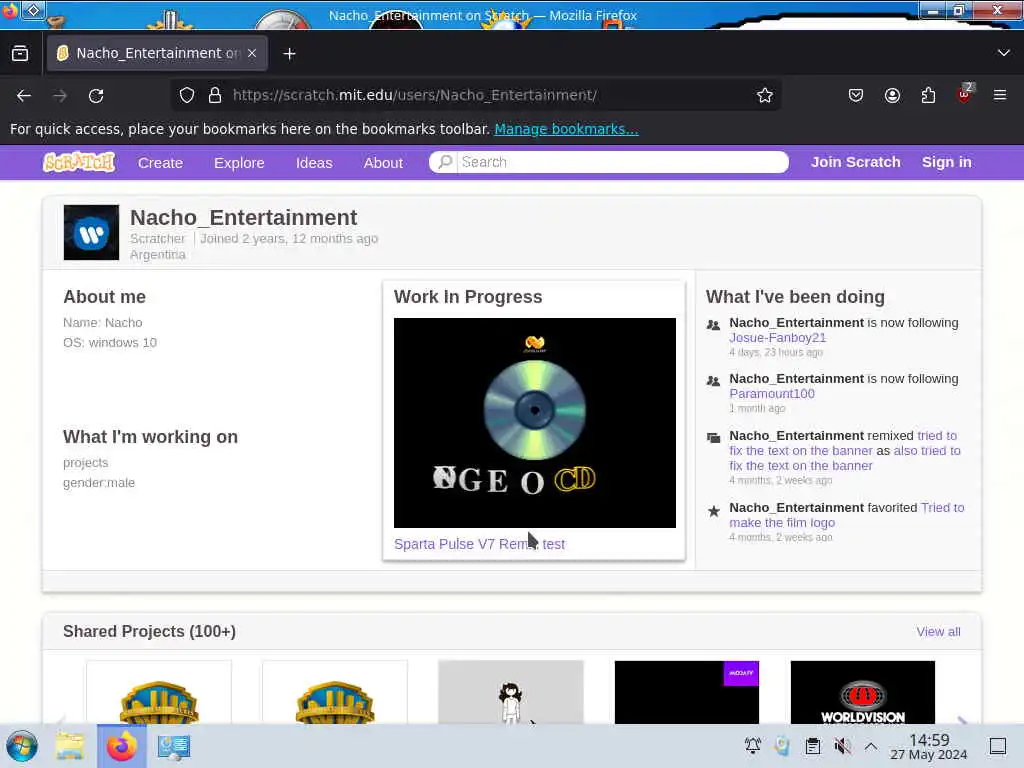Image resolution: width=1024 pixels, height=768 pixels.
Task: Open the extensions puzzle icon
Action: tap(928, 95)
